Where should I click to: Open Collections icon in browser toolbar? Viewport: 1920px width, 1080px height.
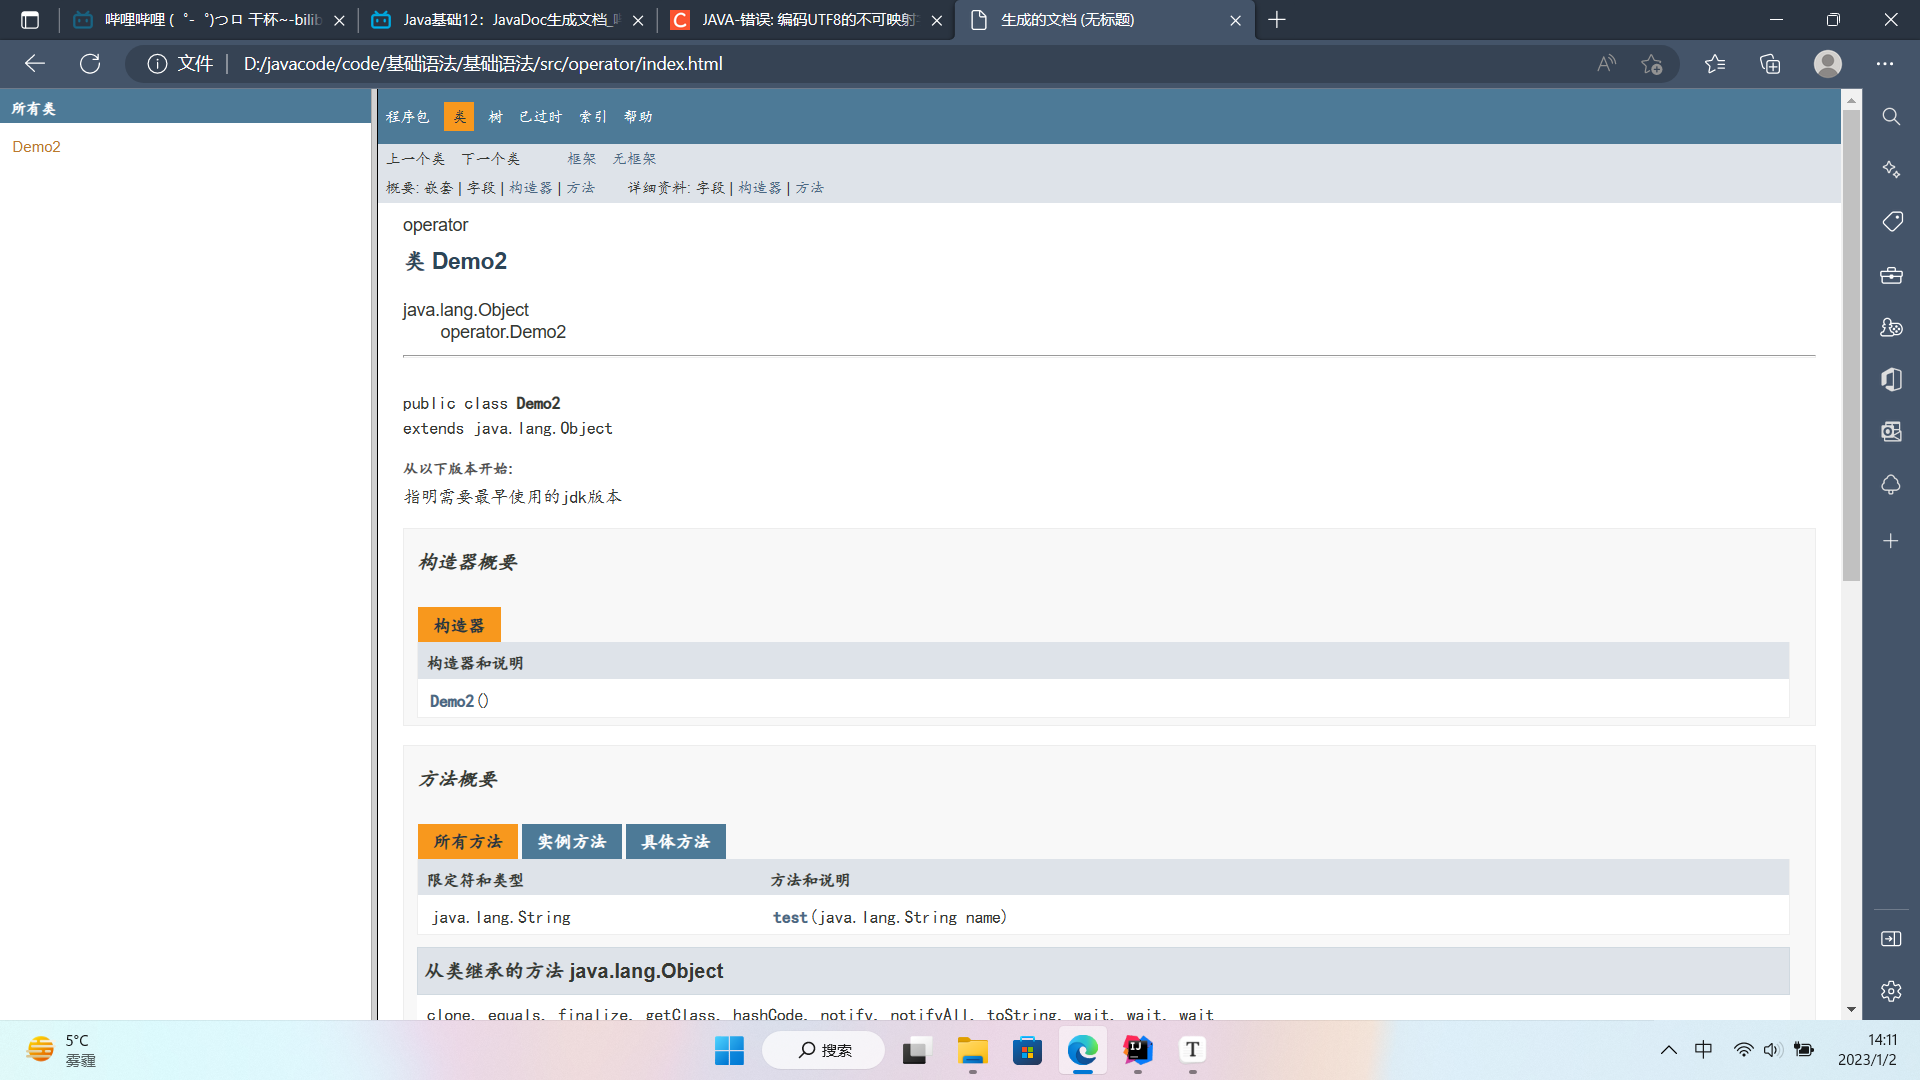pos(1770,64)
